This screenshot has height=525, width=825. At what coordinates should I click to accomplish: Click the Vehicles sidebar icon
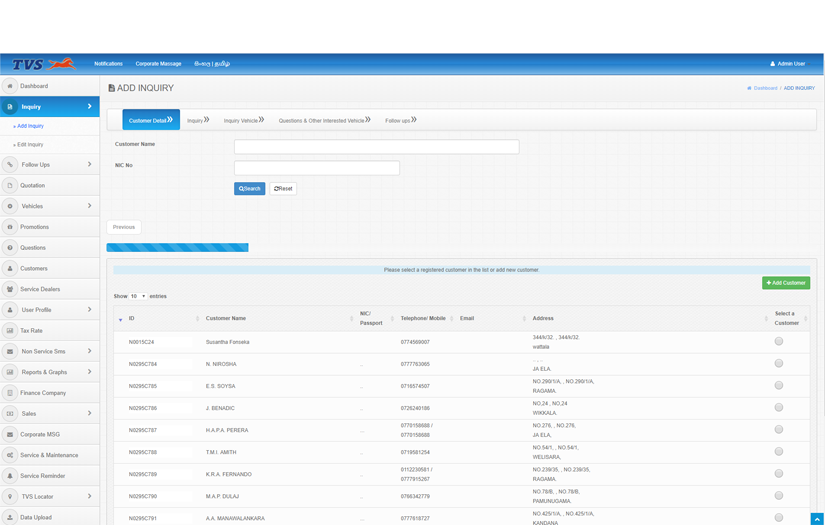coord(9,206)
